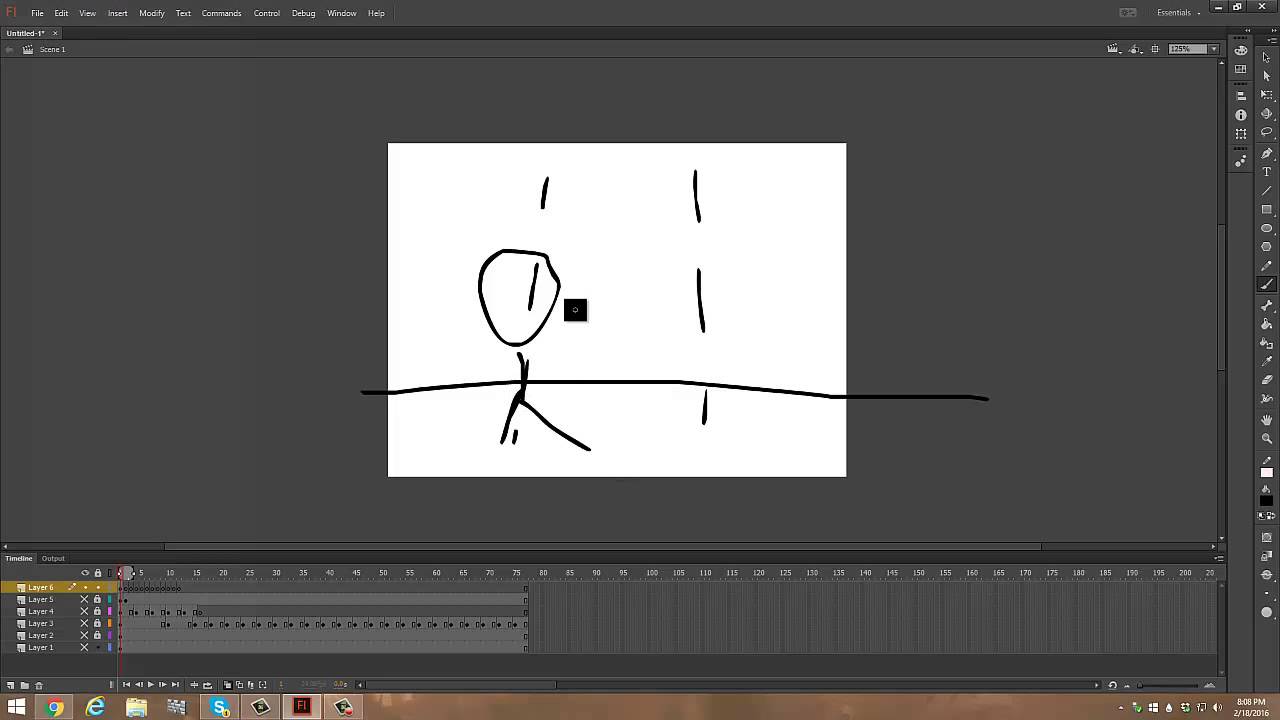Open the Essentials workspace dropdown

[x=1178, y=13]
